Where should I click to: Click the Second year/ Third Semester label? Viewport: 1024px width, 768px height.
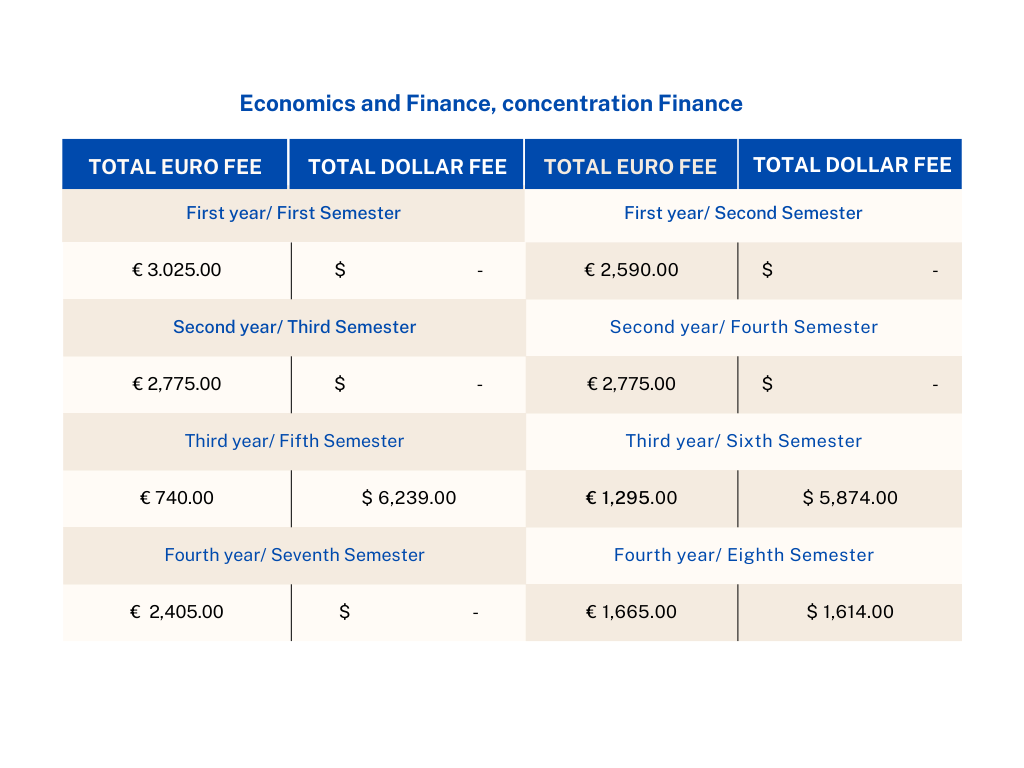[x=294, y=327]
